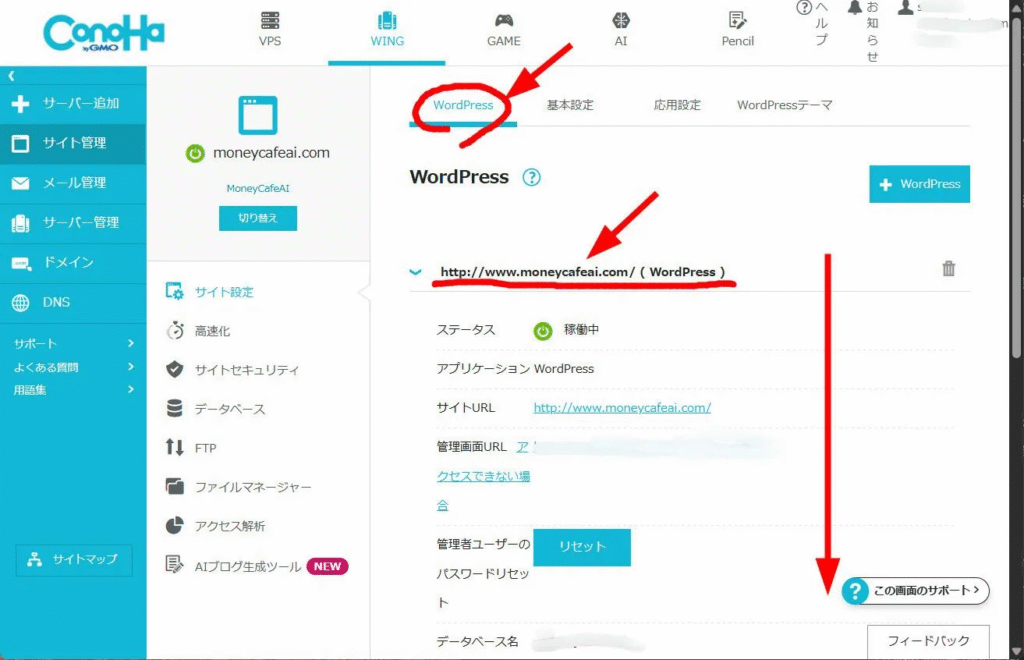
Task: Open メール管理 in the sidebar
Action: point(73,183)
